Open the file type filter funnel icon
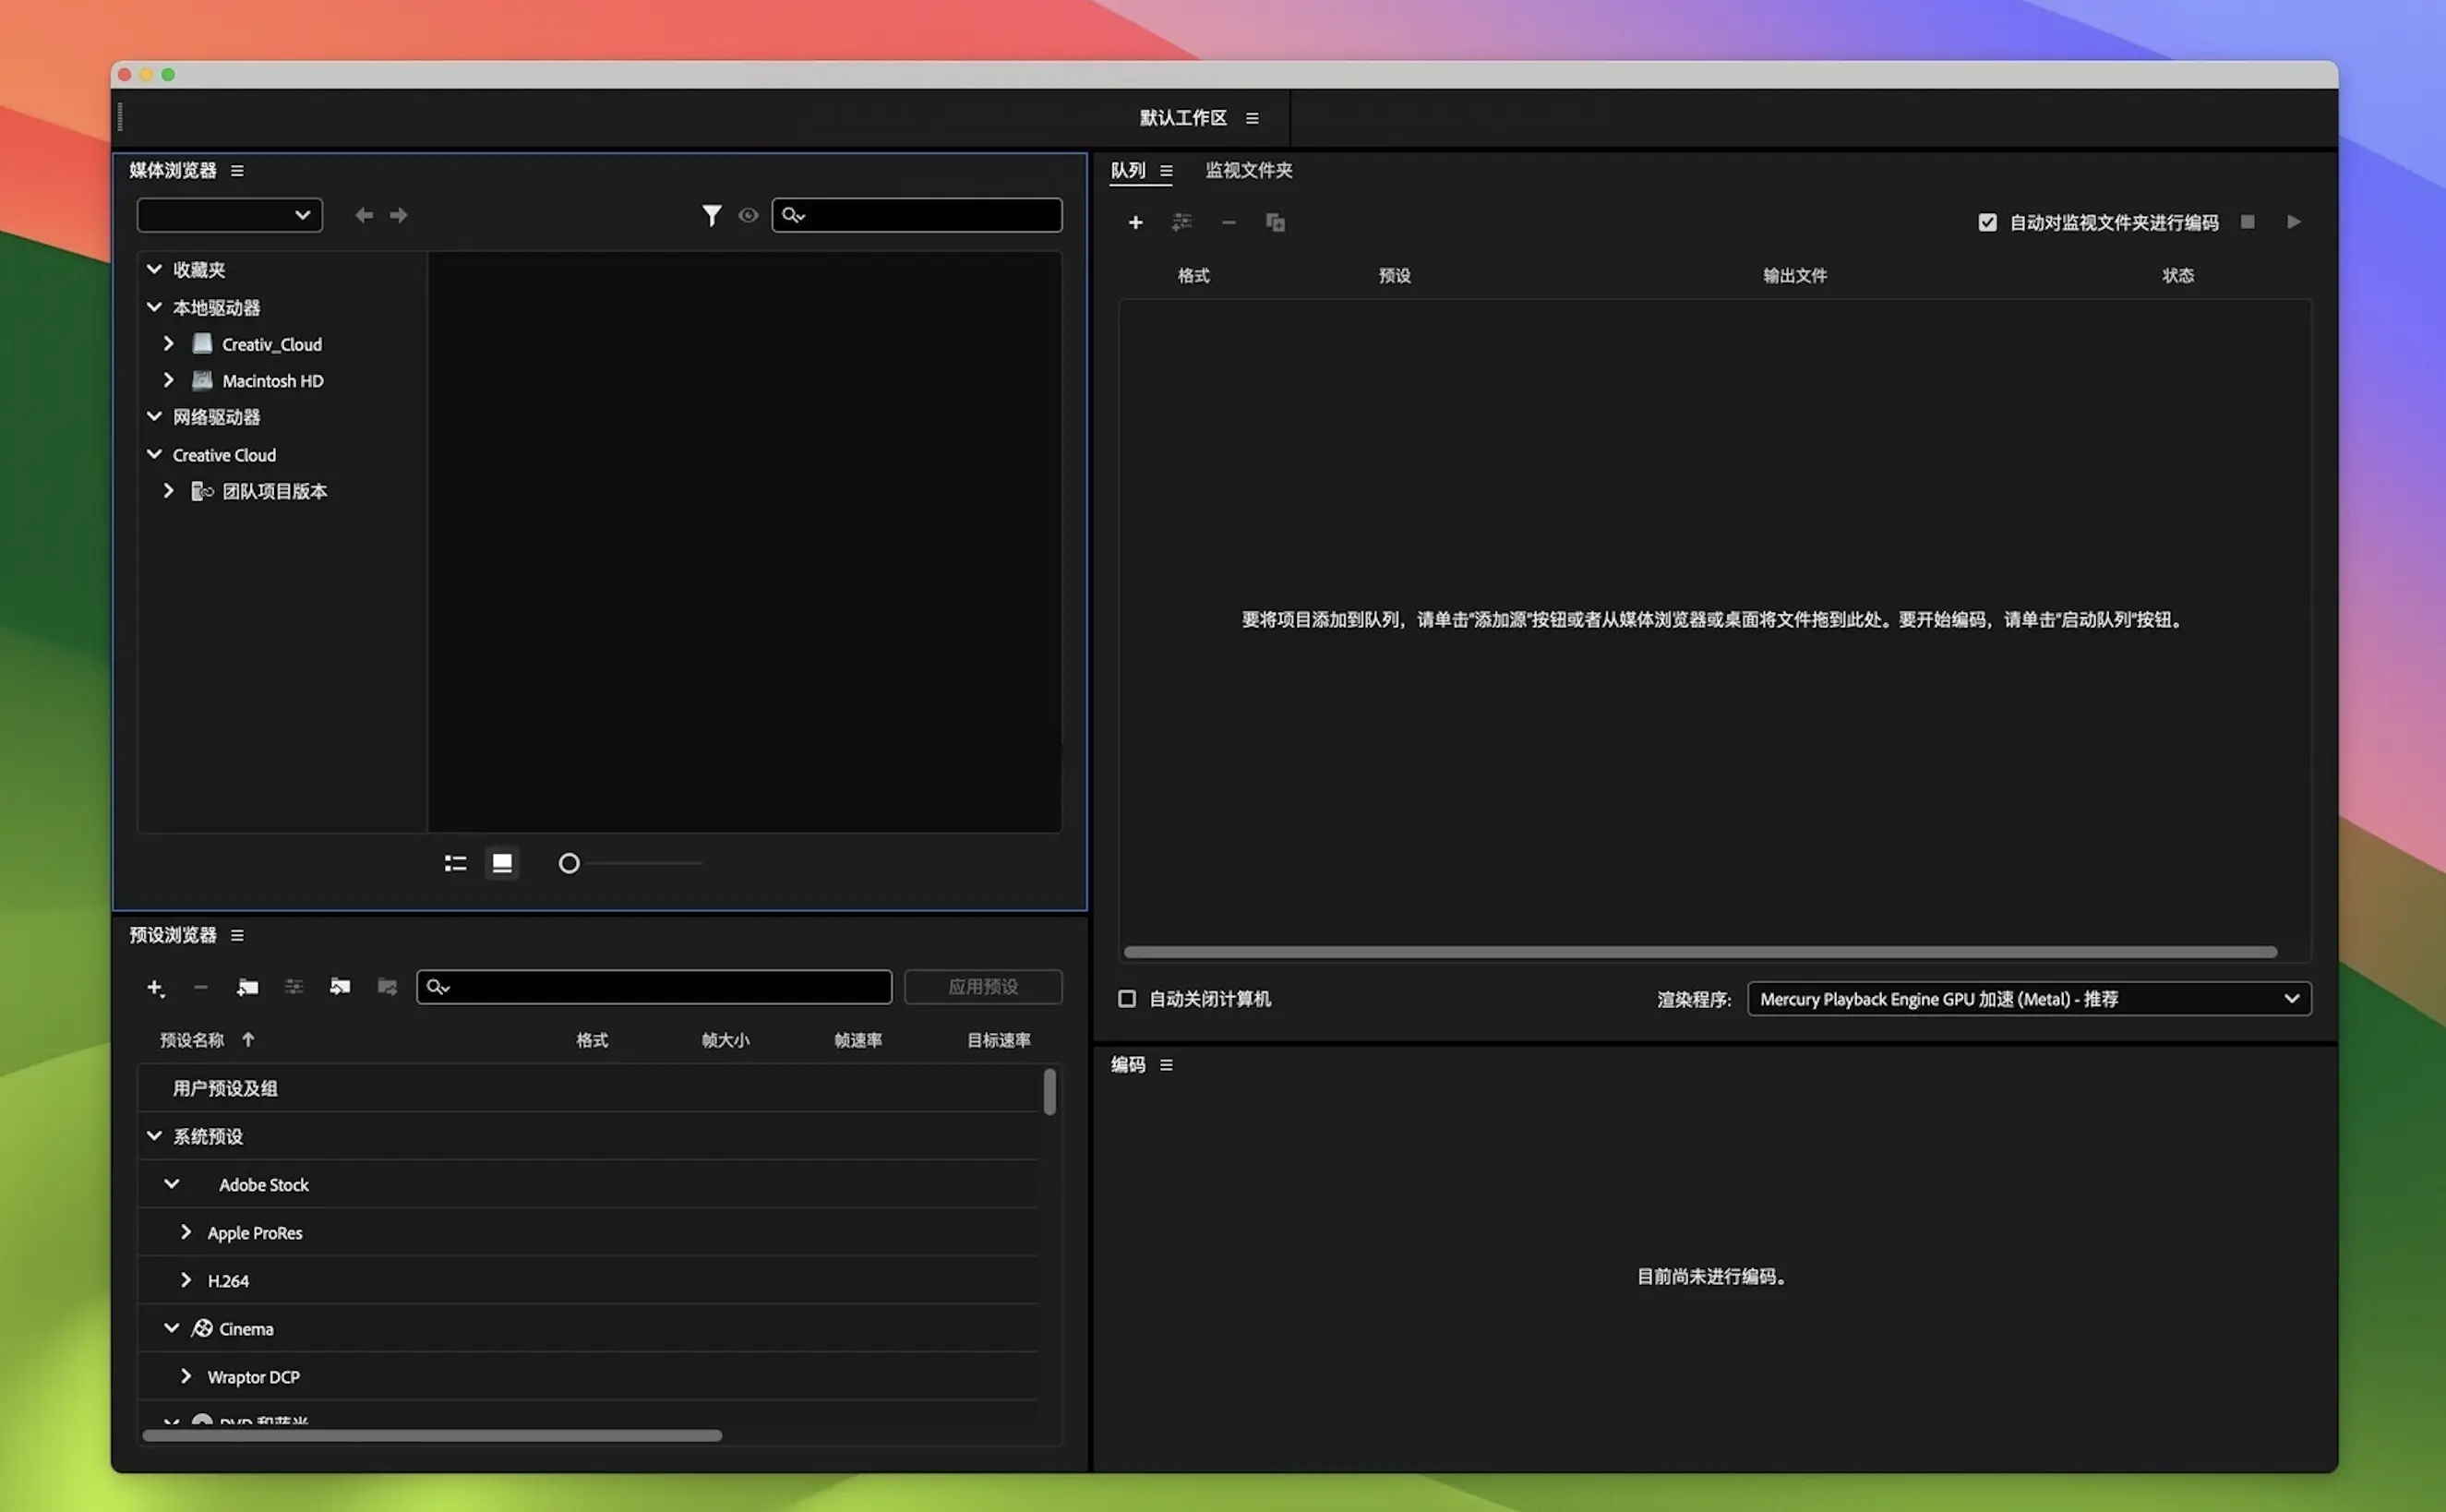This screenshot has height=1512, width=2446. [x=711, y=215]
